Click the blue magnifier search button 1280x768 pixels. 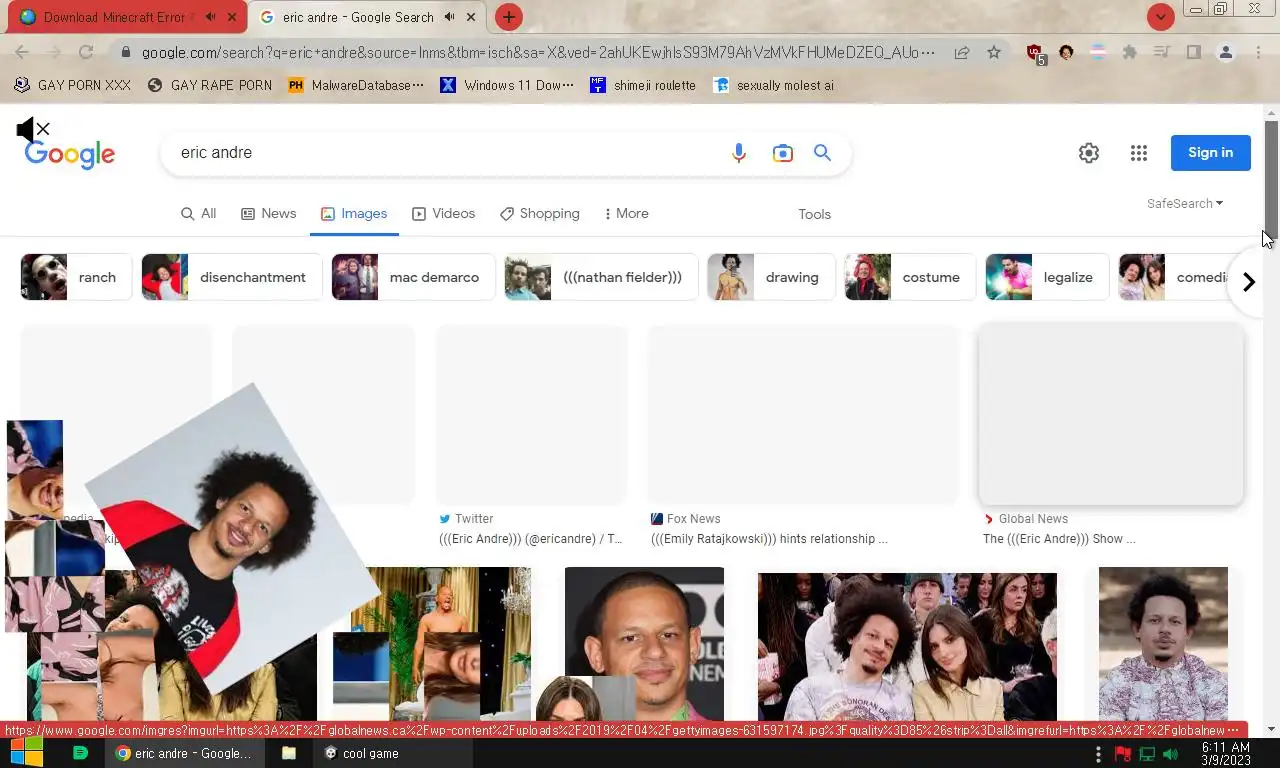[822, 153]
